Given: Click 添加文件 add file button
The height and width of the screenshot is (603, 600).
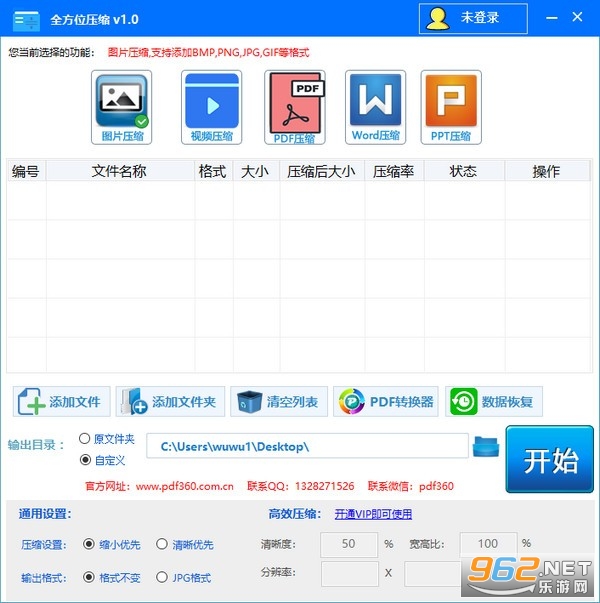Looking at the screenshot, I should point(62,401).
